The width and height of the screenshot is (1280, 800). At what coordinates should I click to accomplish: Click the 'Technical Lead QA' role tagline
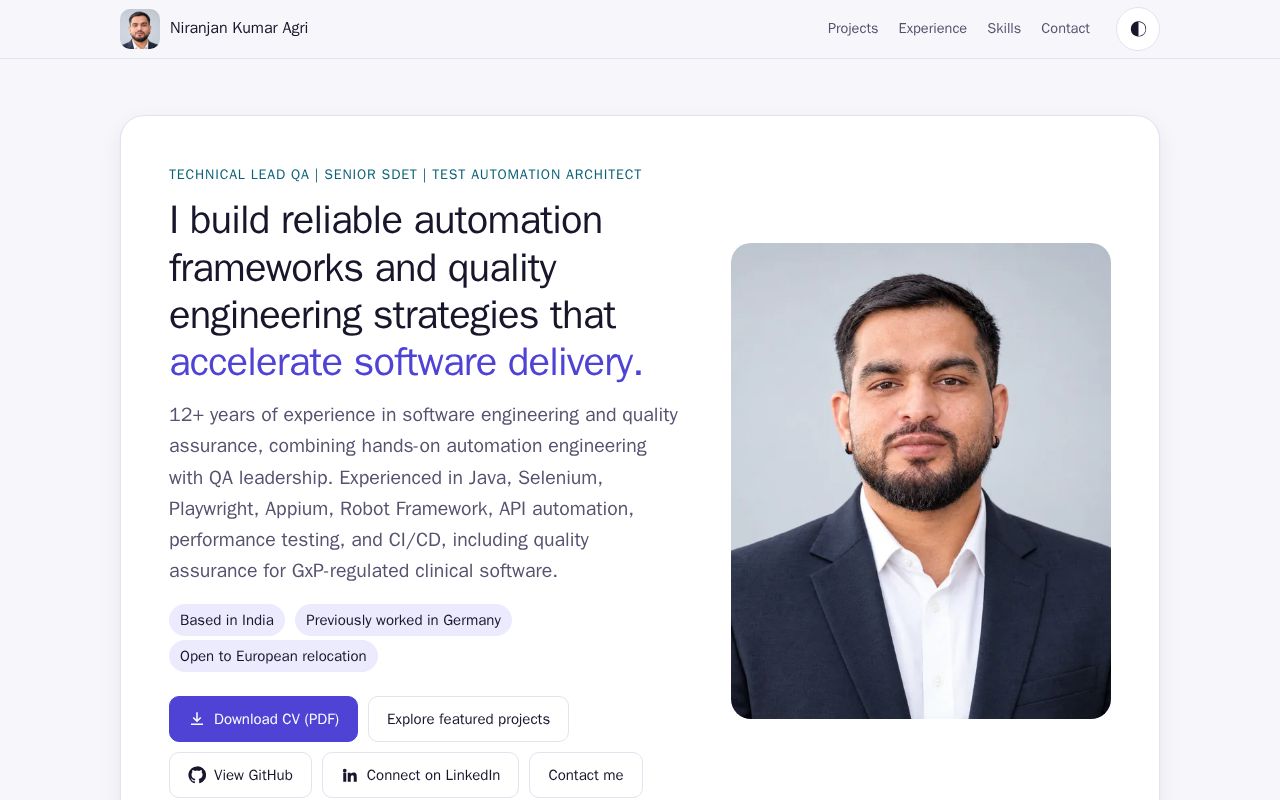click(405, 175)
